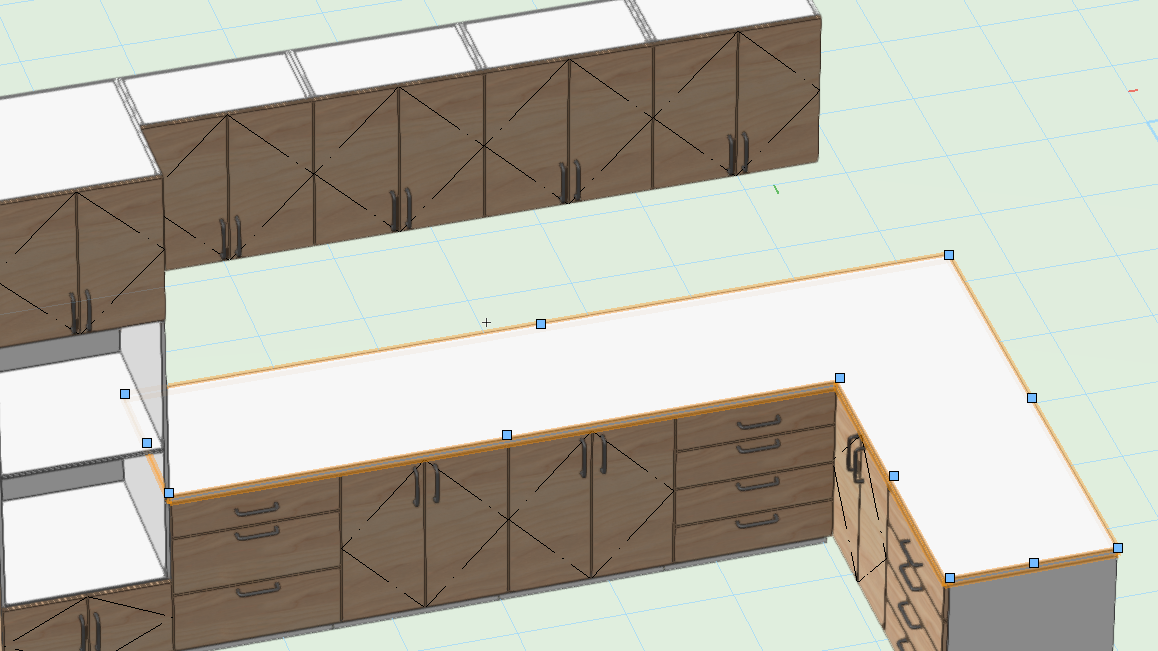Click the mid-edge handle on the countertop's back edge
The height and width of the screenshot is (651, 1158).
(x=540, y=323)
